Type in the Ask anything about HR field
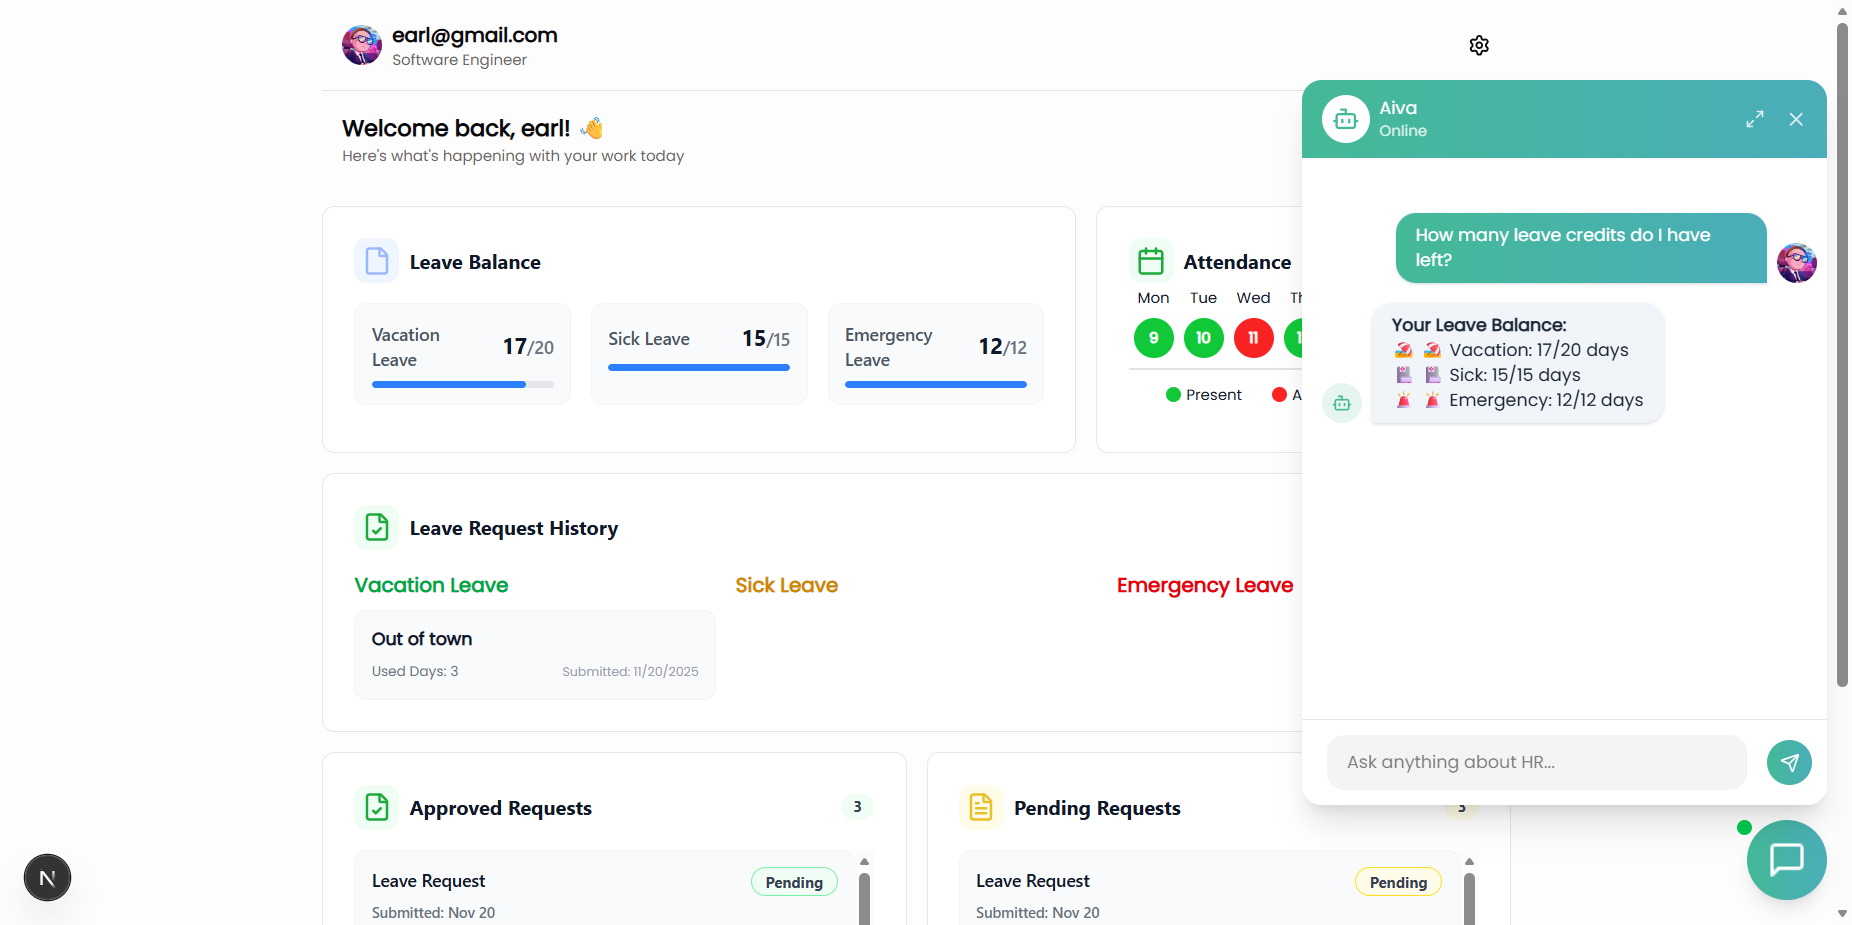The image size is (1852, 925). 1536,762
